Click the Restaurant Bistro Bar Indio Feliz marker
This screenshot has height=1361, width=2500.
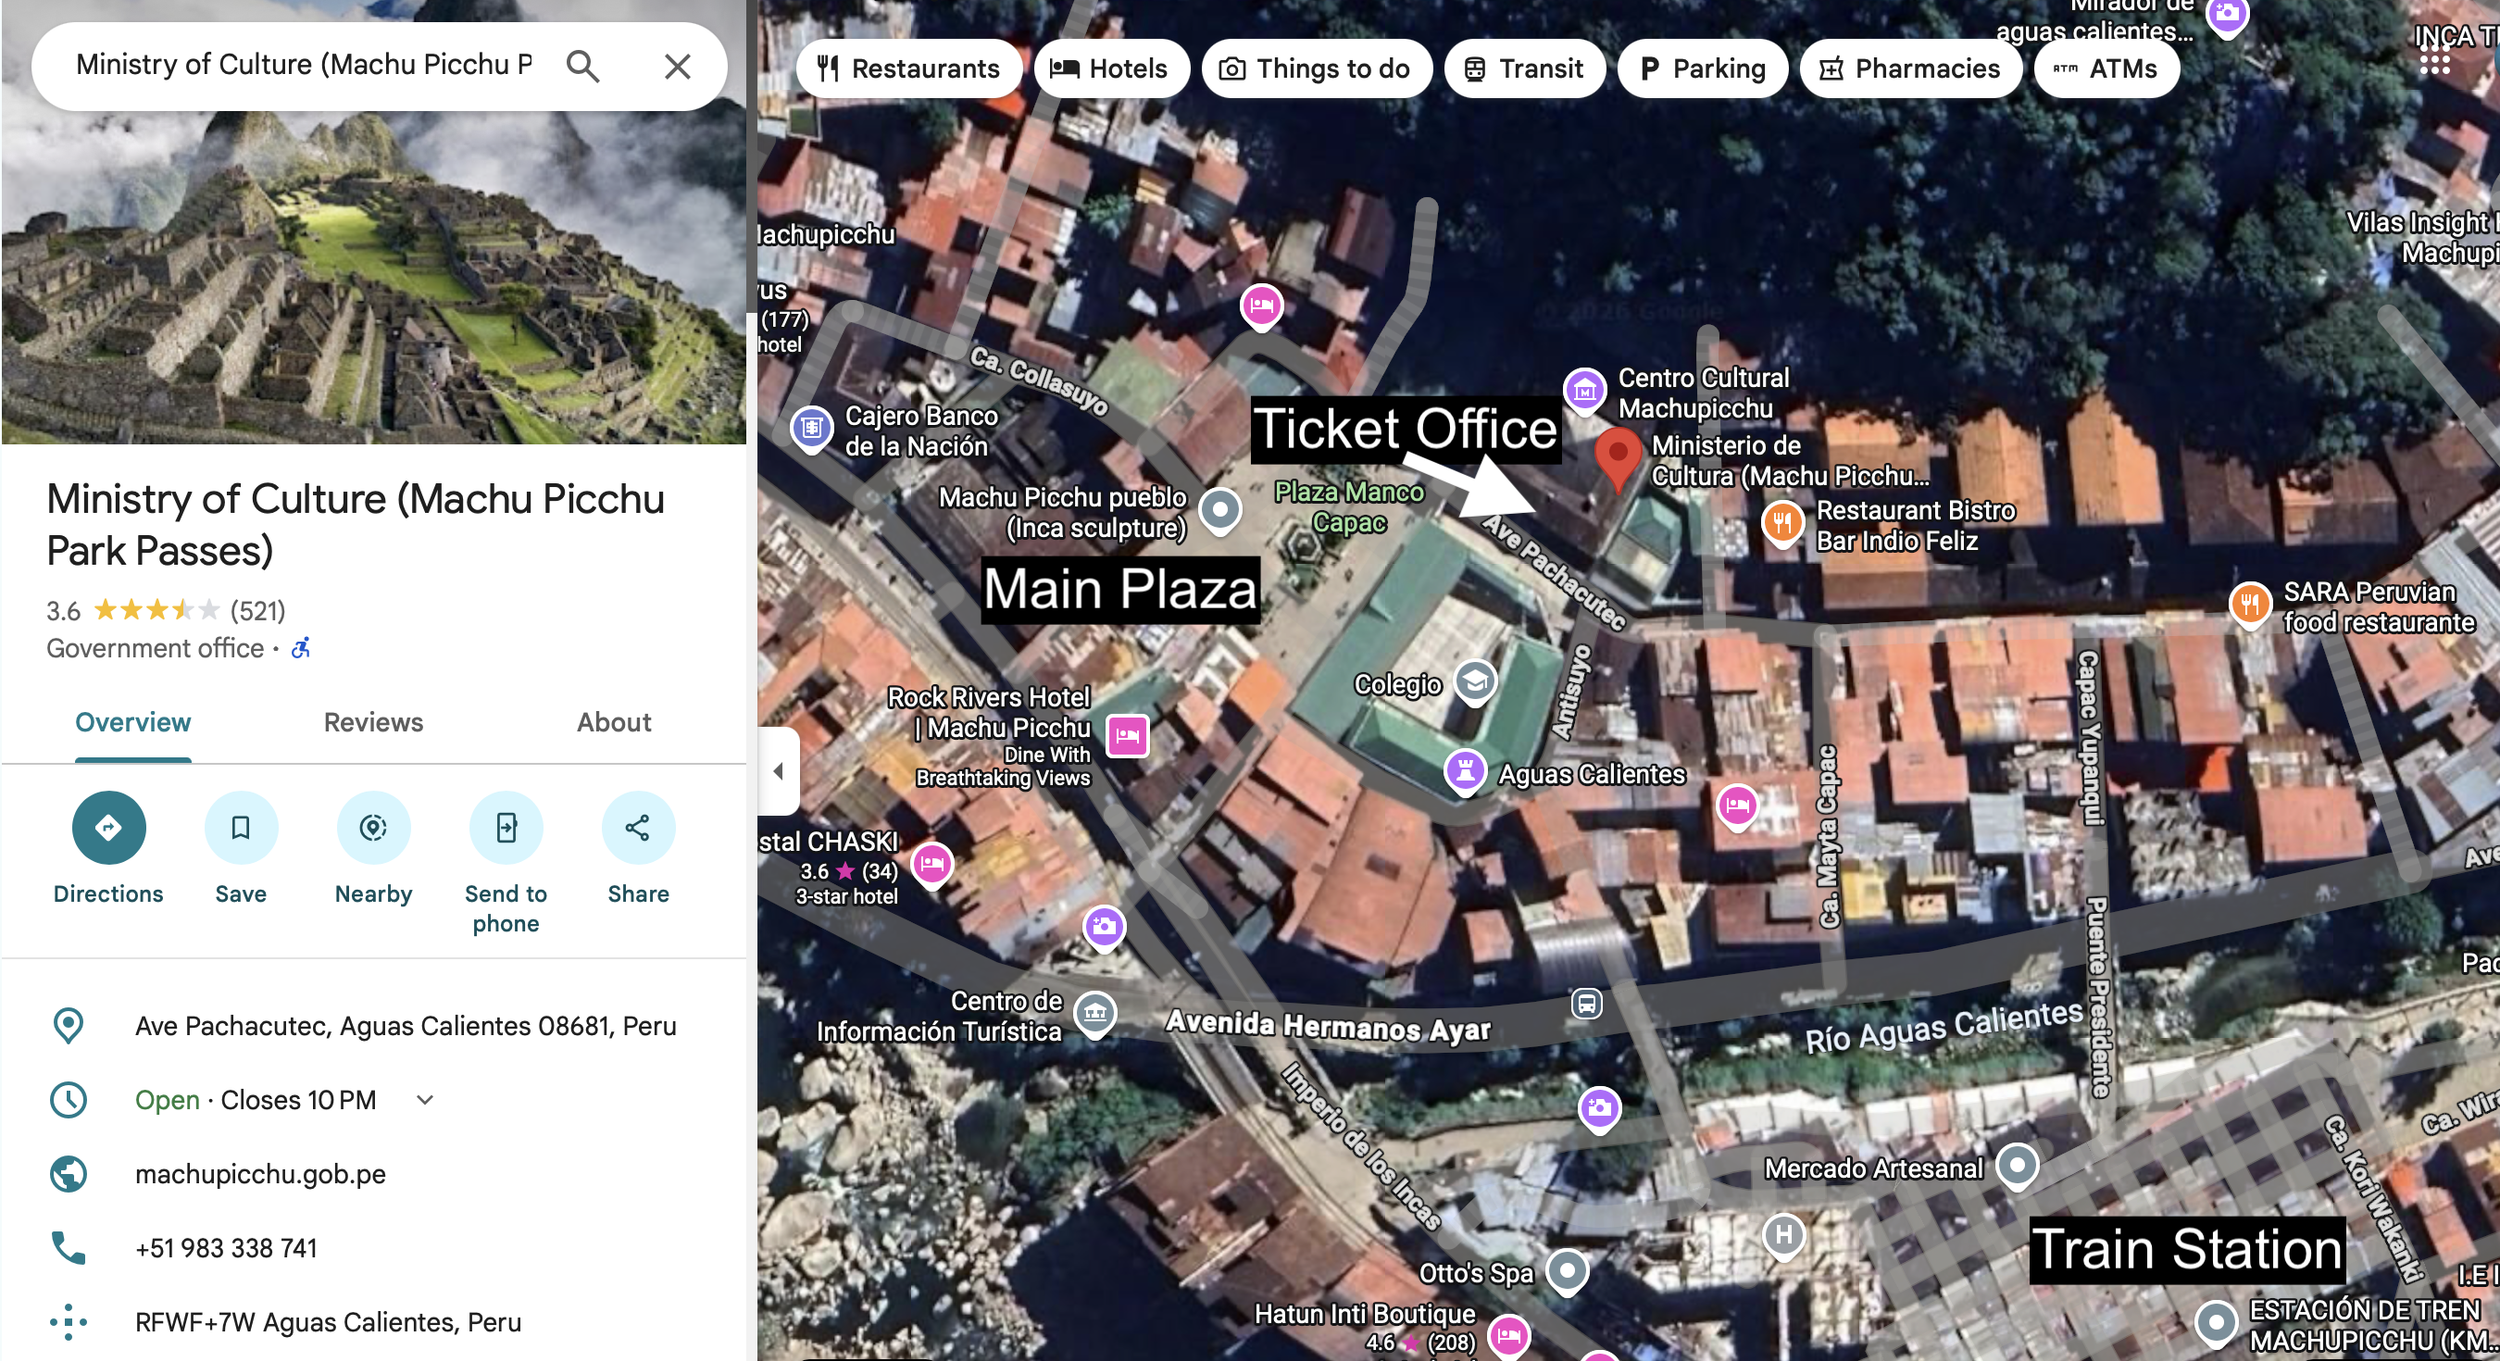(1782, 523)
